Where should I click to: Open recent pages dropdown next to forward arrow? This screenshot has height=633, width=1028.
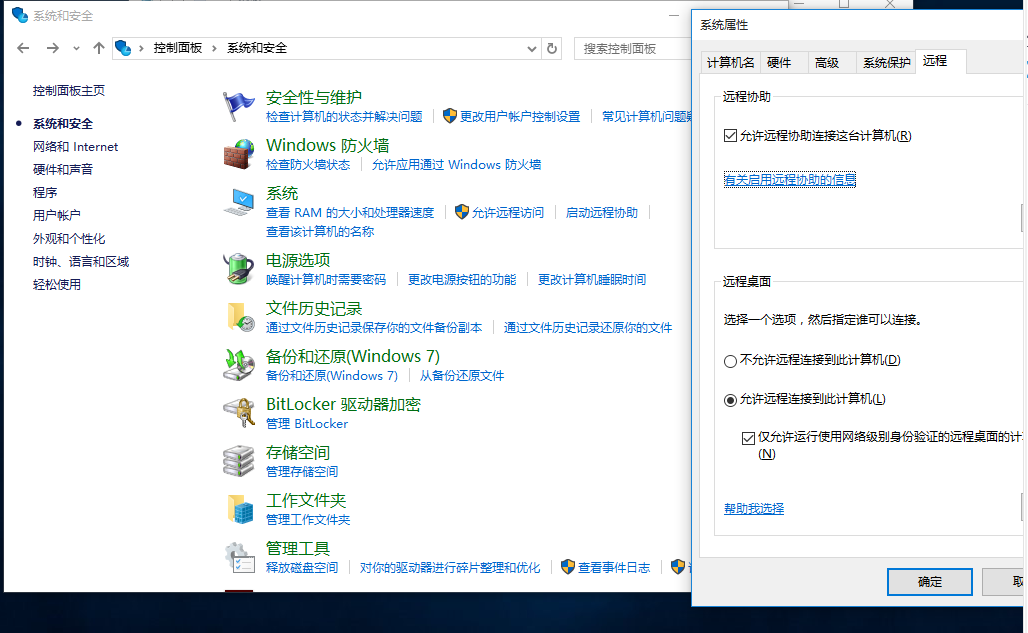(x=75, y=47)
